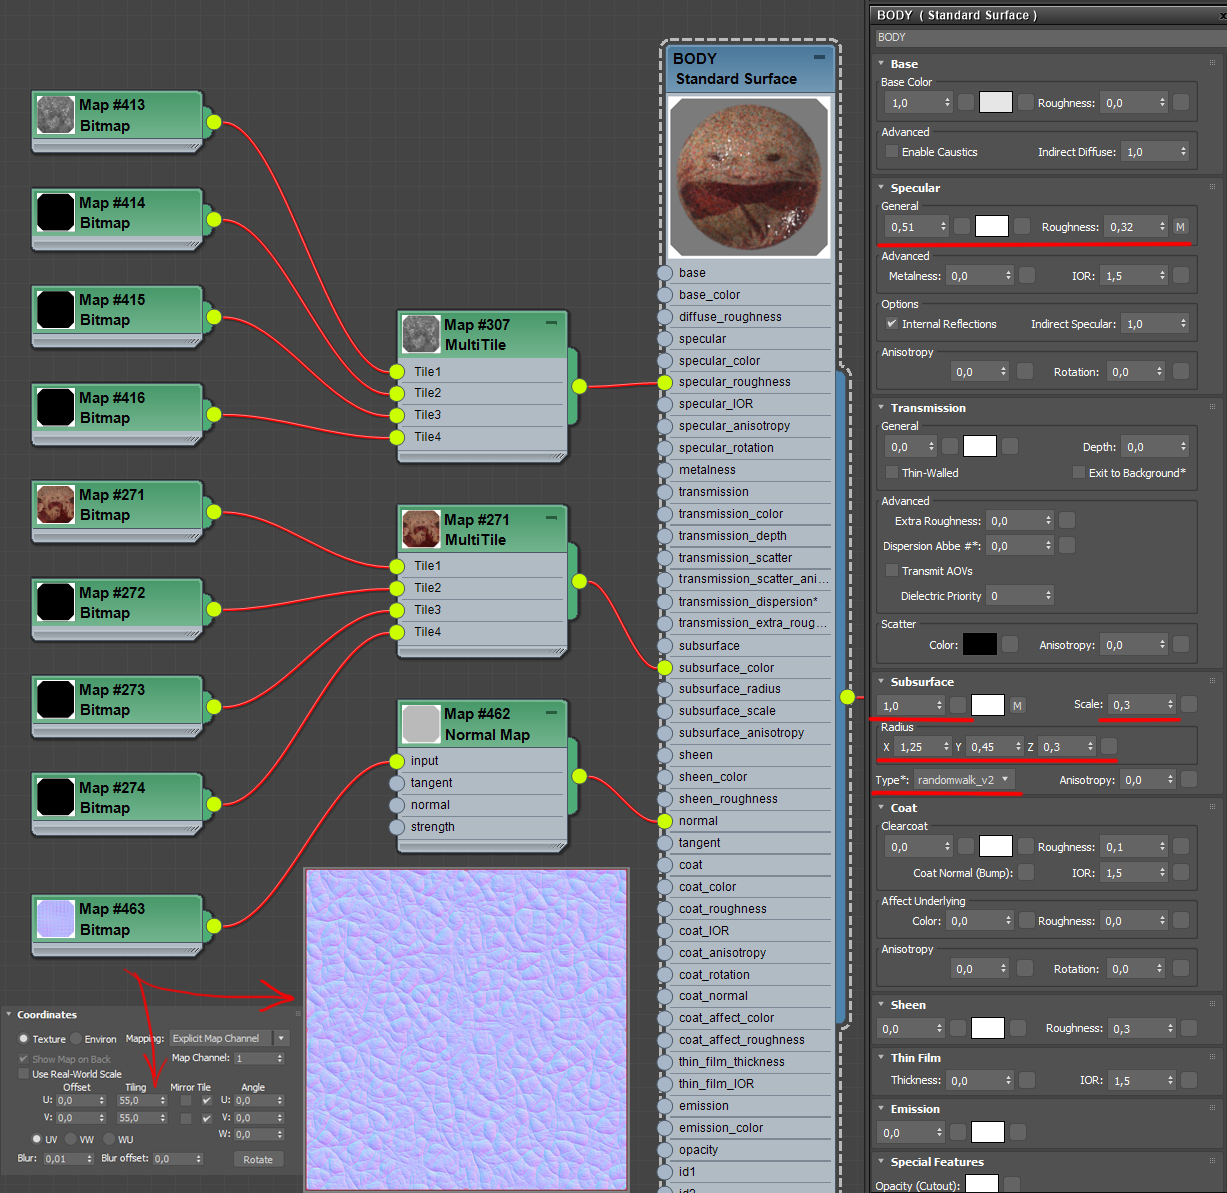The height and width of the screenshot is (1193, 1227).
Task: Enable the Caustics checkbox
Action: tap(891, 152)
